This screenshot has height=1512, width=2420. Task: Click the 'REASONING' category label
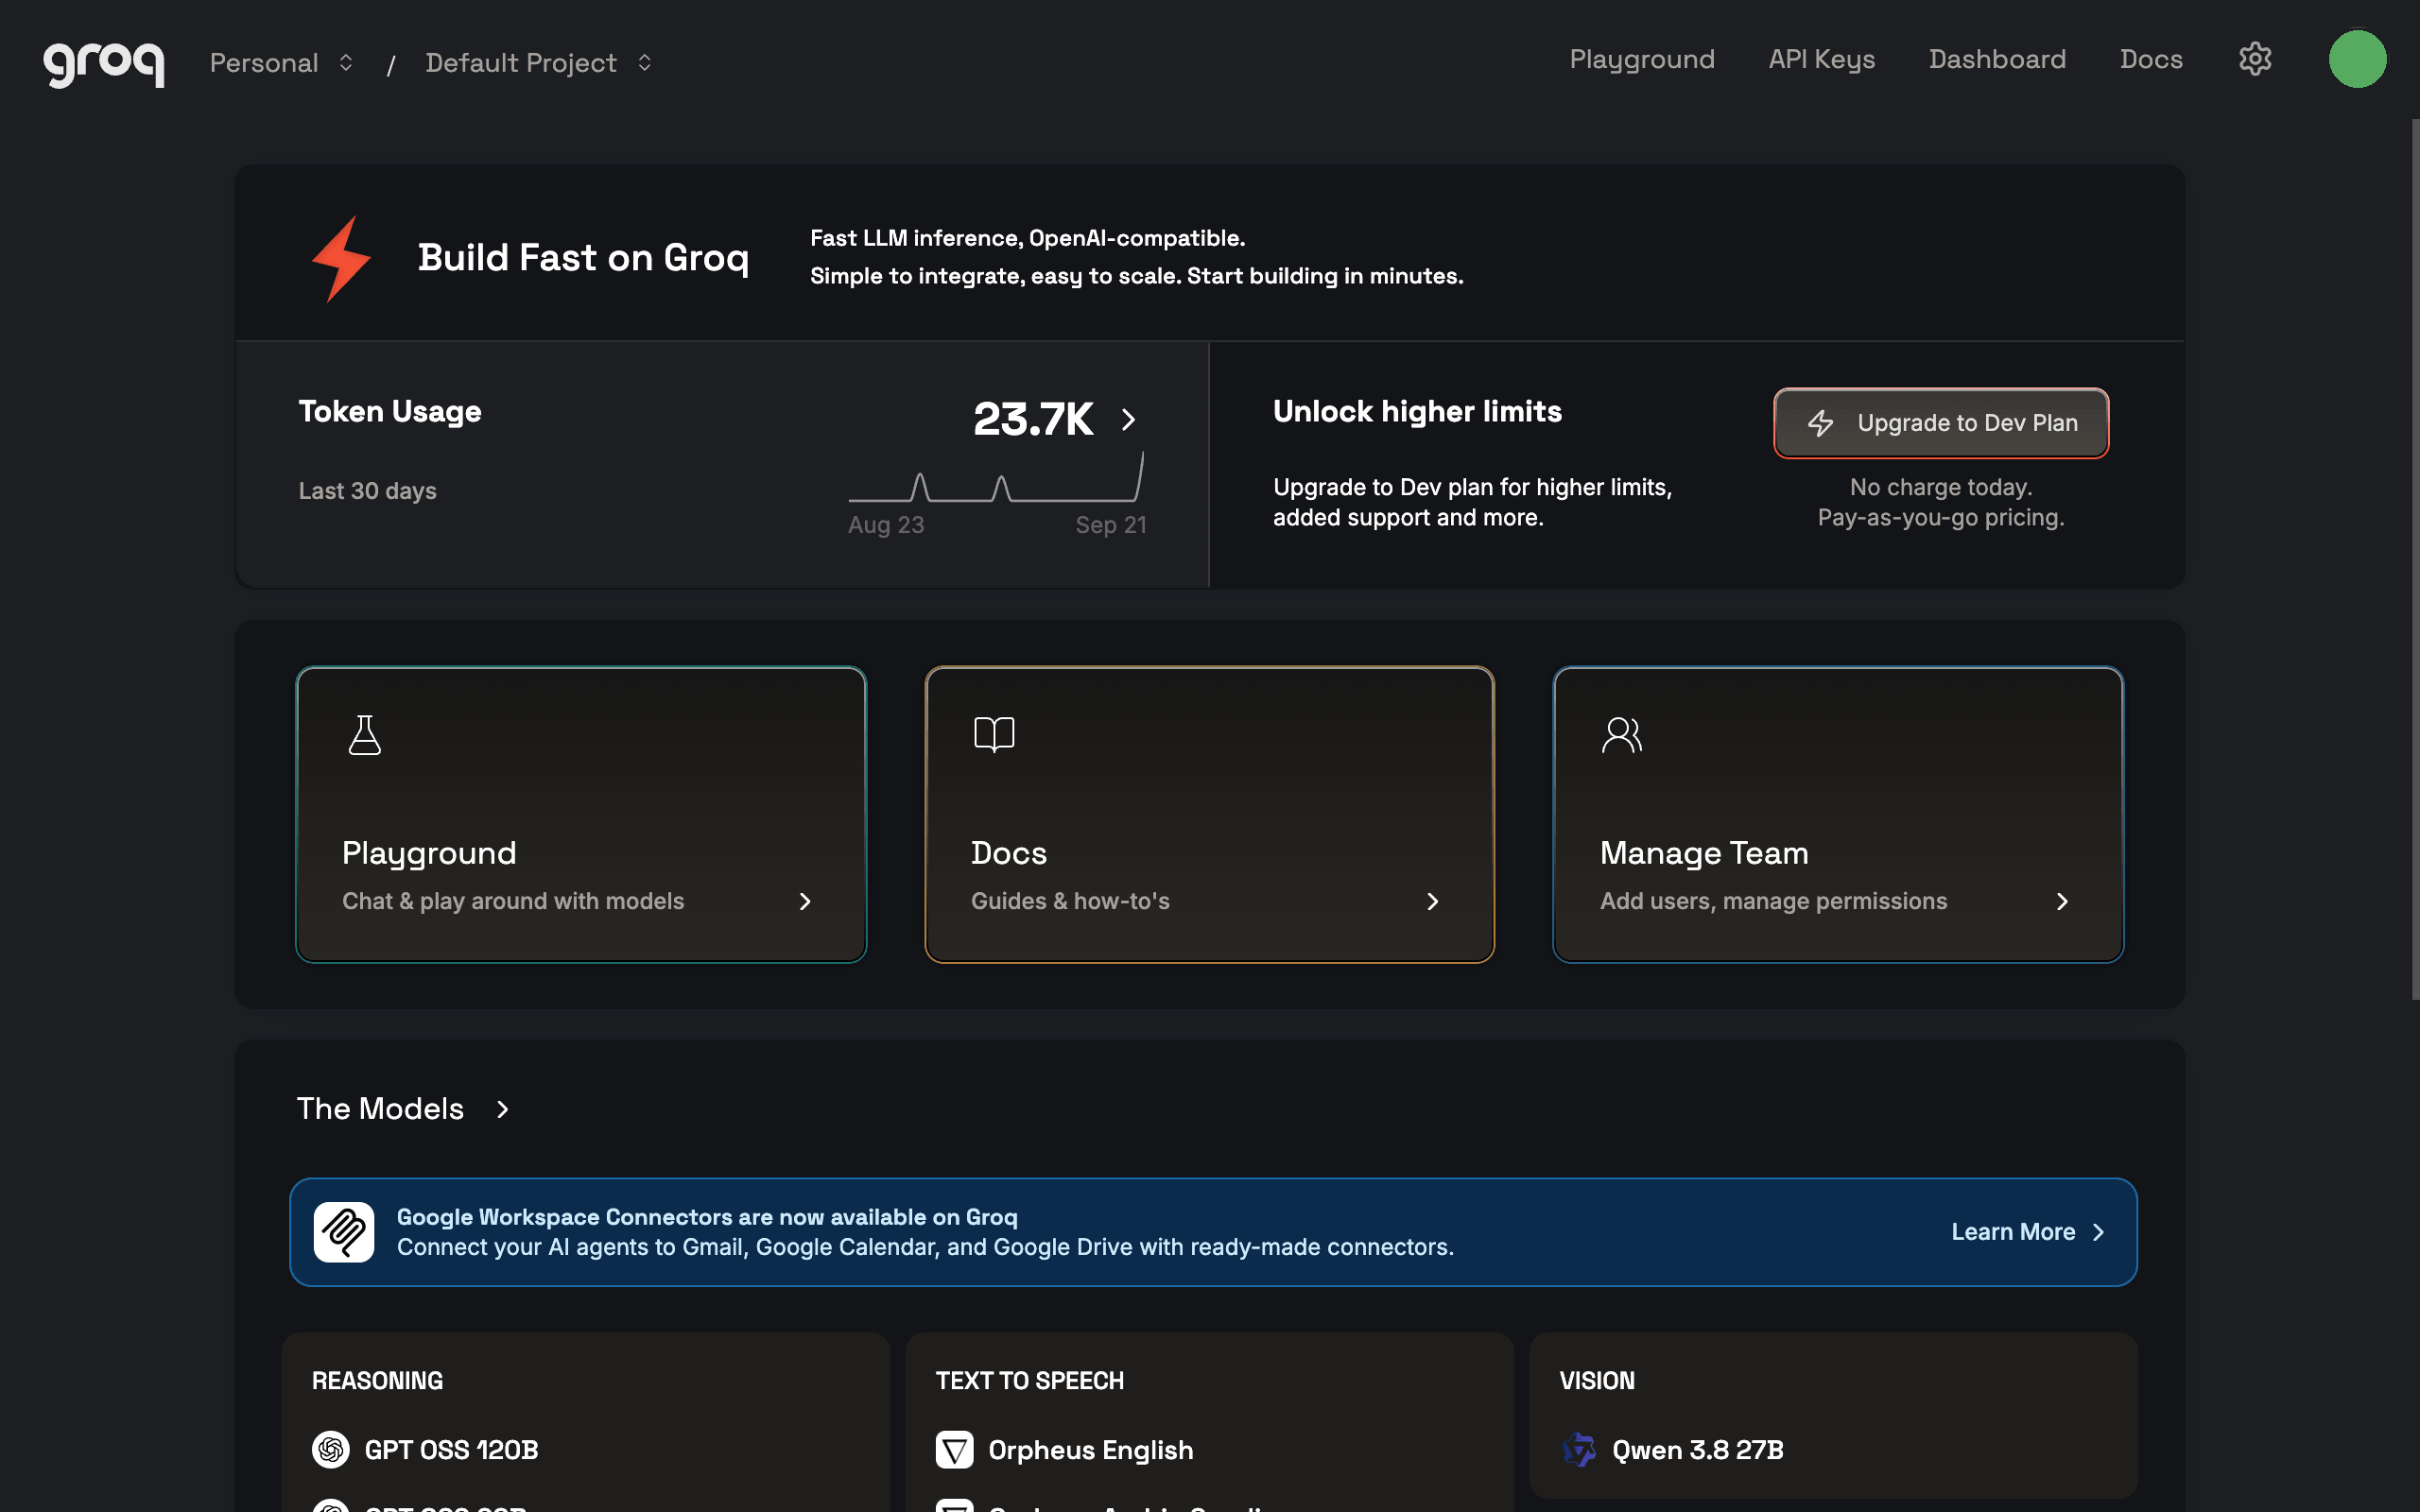point(377,1381)
